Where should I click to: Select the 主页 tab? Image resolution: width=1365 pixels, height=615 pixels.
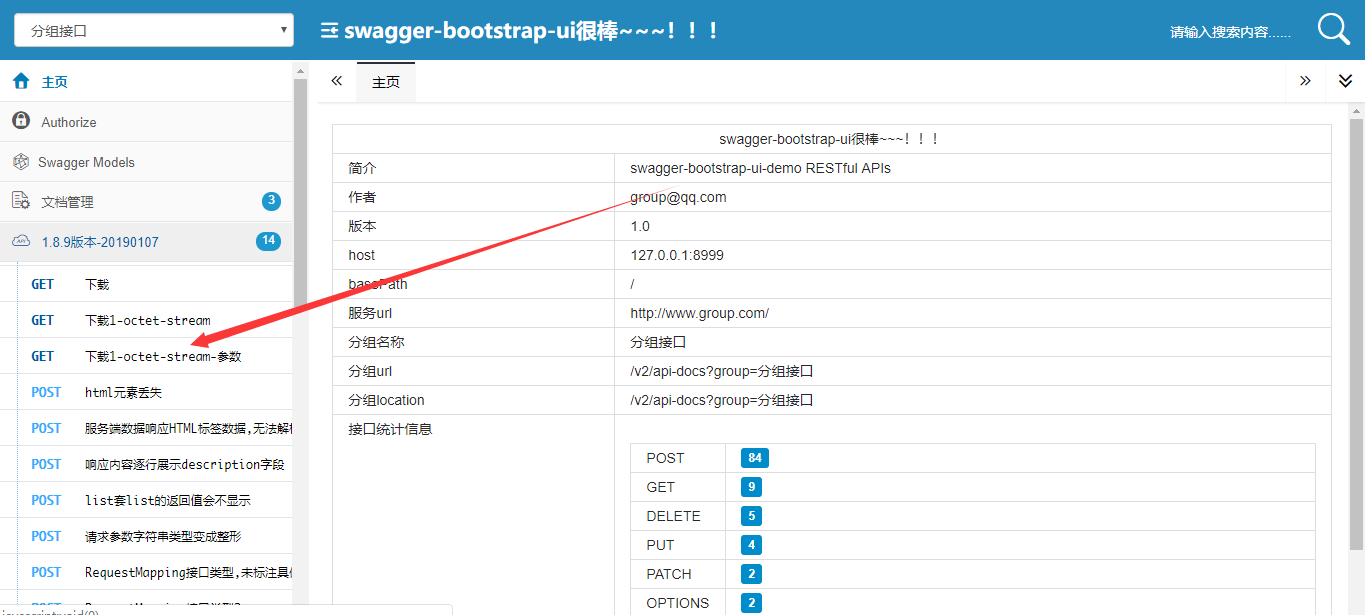(x=386, y=82)
